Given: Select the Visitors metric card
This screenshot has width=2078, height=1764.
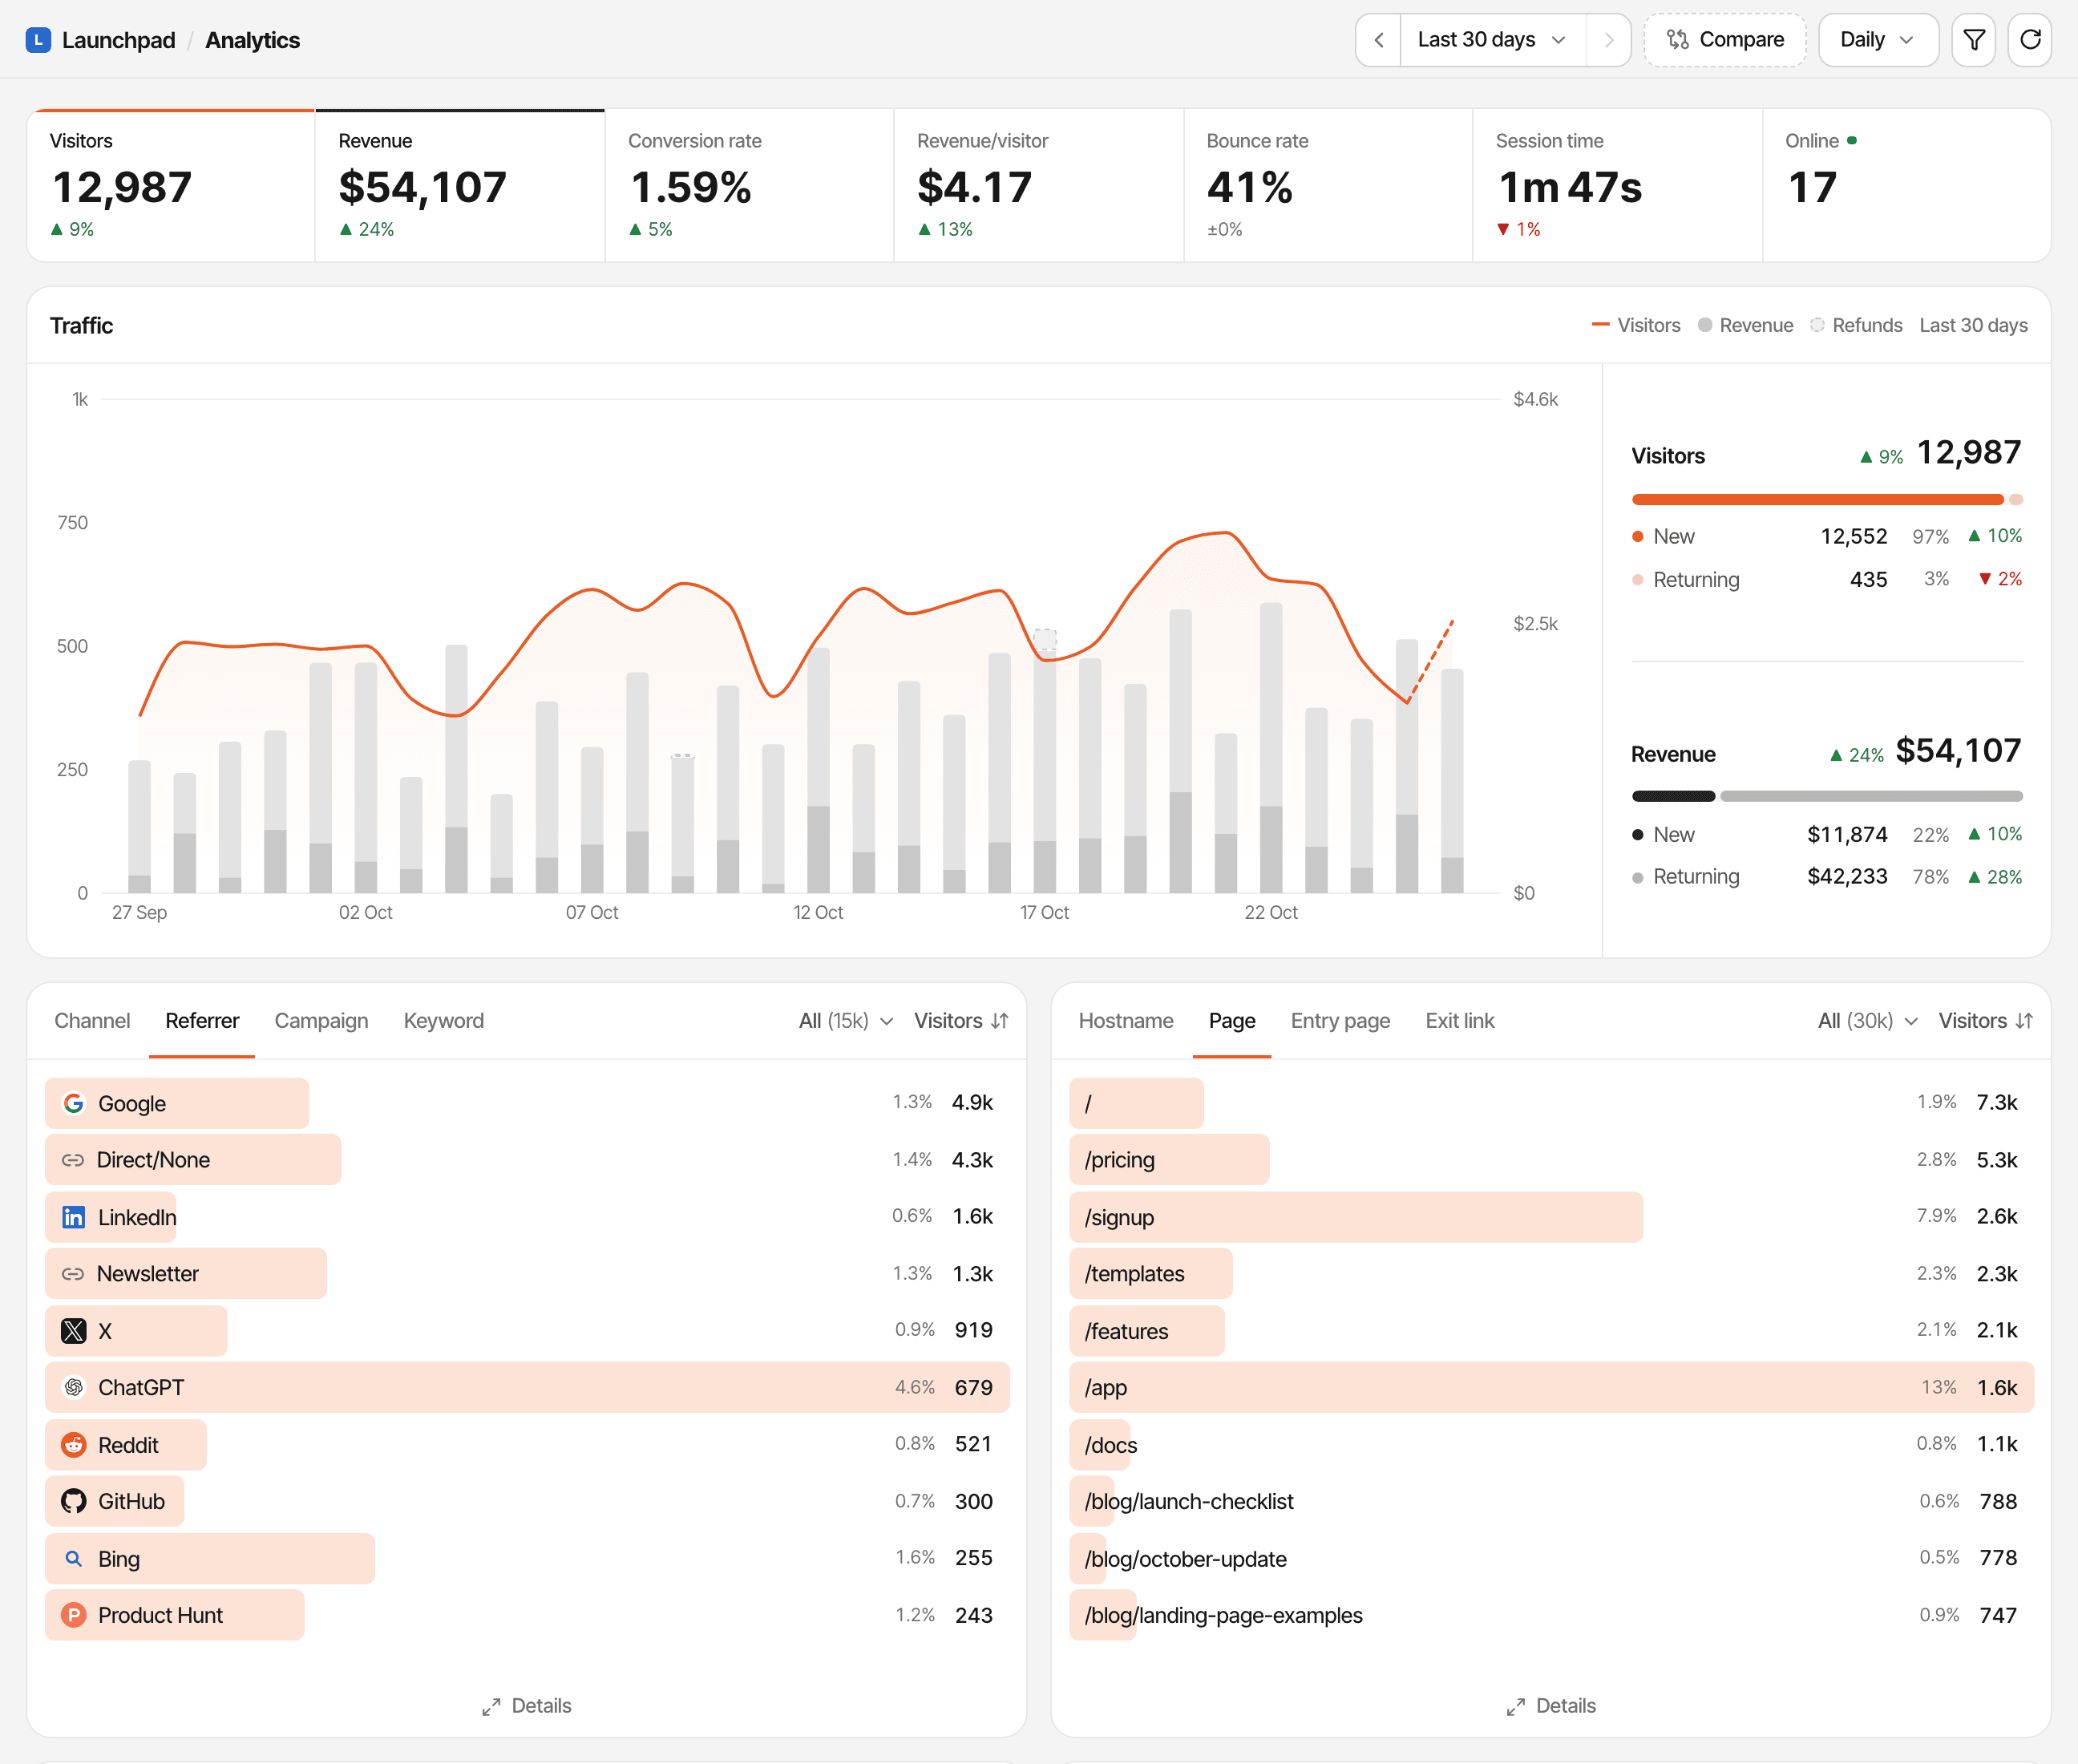Looking at the screenshot, I should (171, 186).
